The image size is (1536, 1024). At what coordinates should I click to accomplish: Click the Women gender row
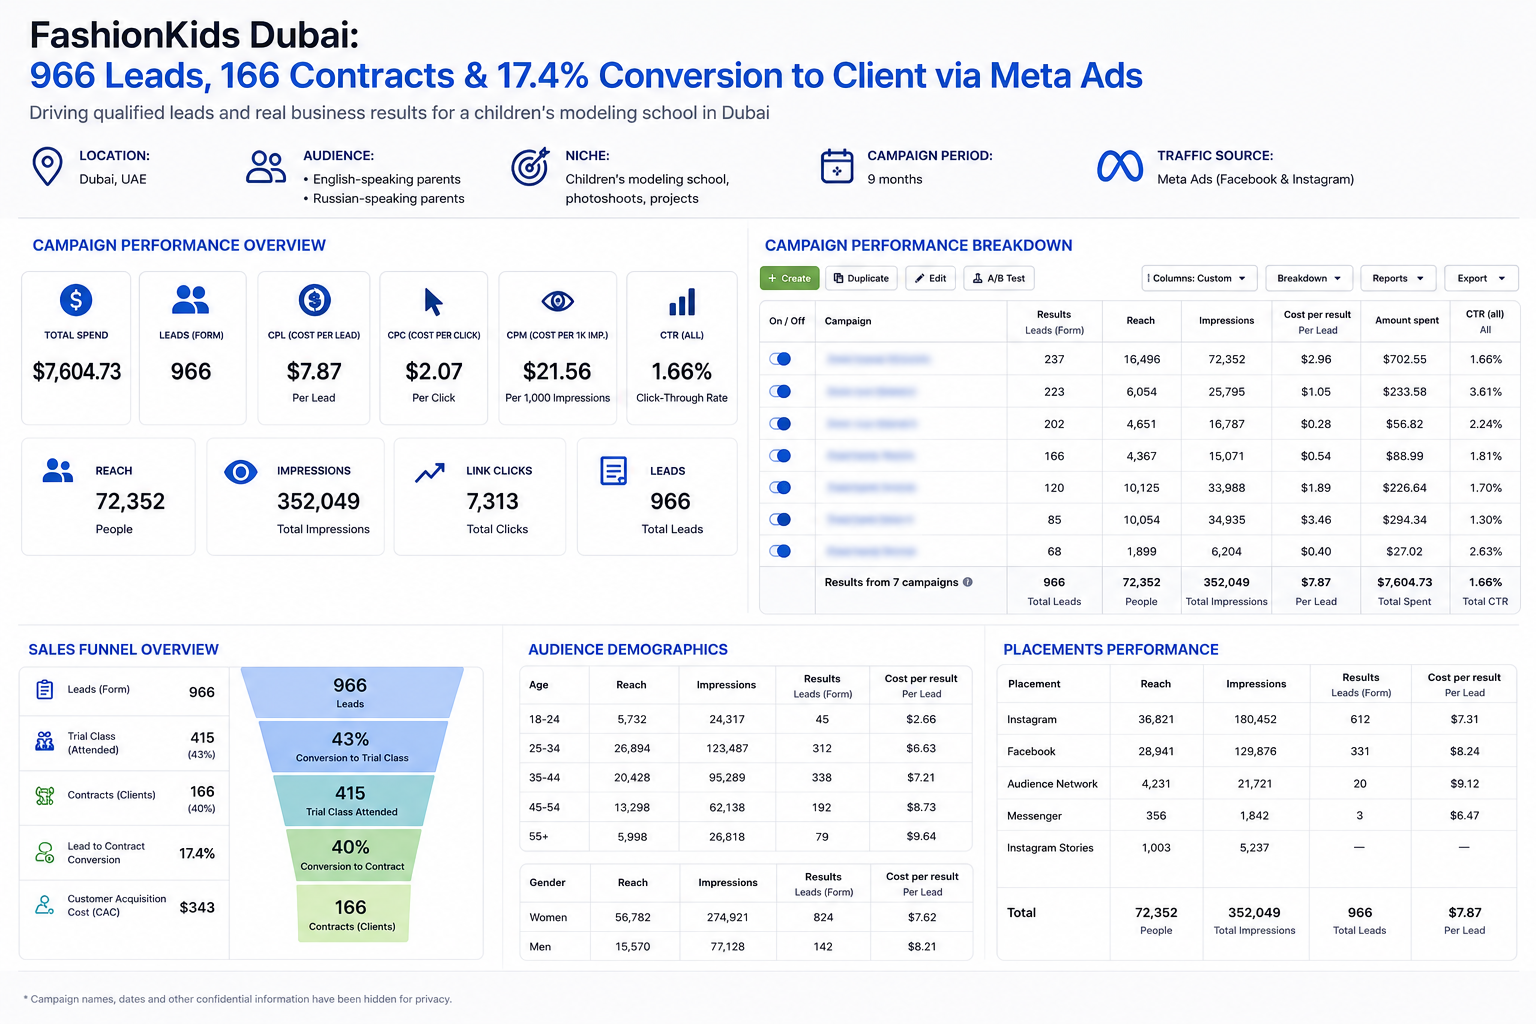tap(746, 917)
